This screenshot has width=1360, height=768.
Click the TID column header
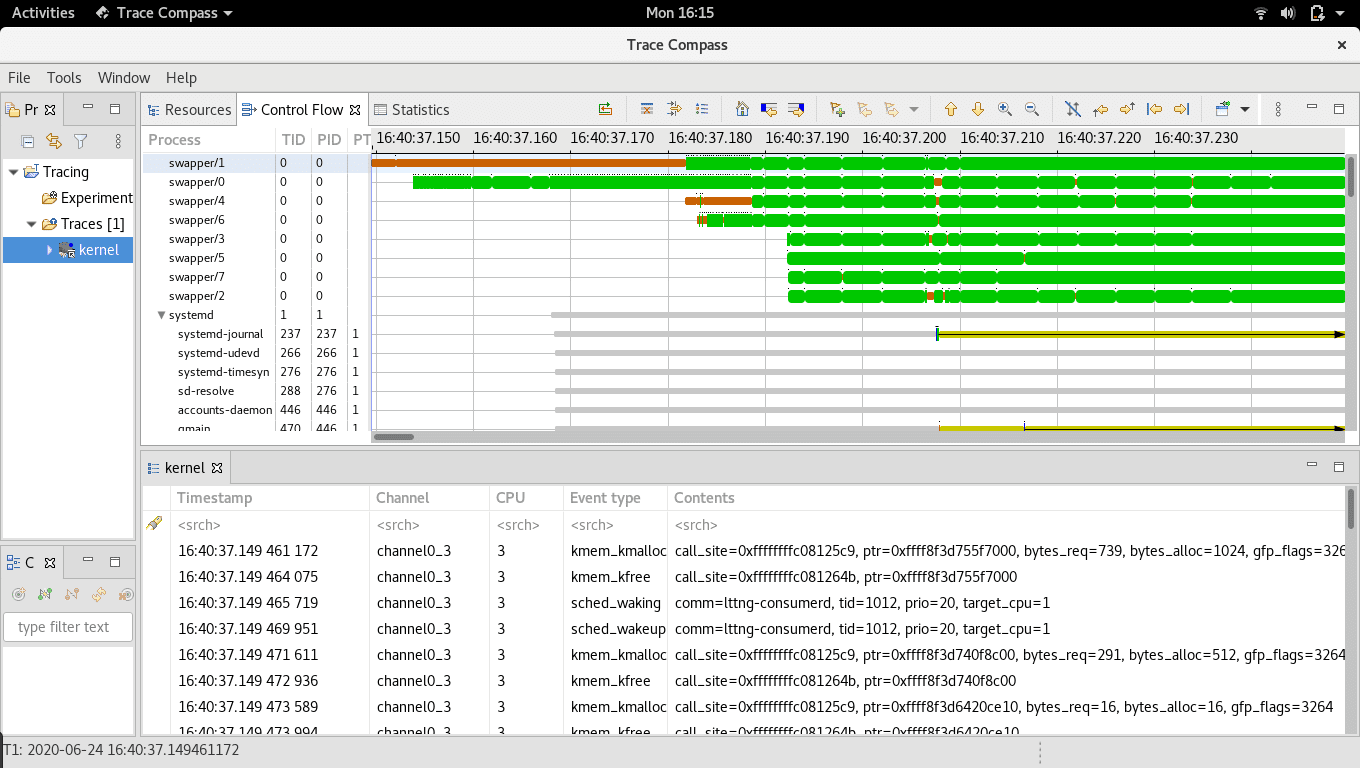click(293, 140)
